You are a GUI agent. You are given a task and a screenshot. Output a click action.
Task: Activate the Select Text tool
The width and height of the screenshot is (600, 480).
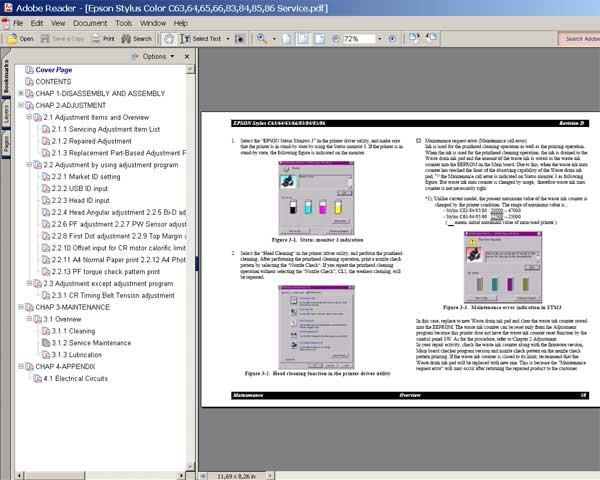pyautogui.click(x=201, y=39)
